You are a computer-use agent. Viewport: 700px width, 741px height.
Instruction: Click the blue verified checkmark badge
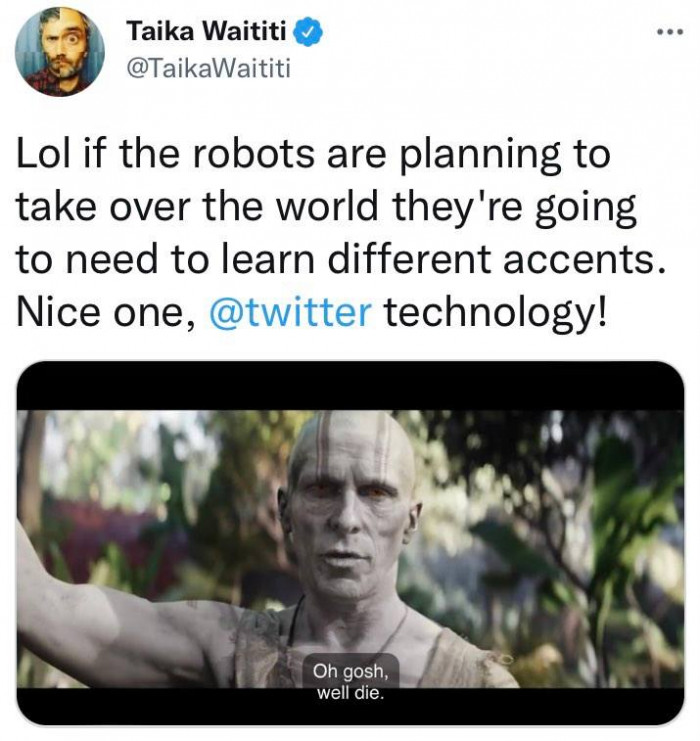point(308,31)
